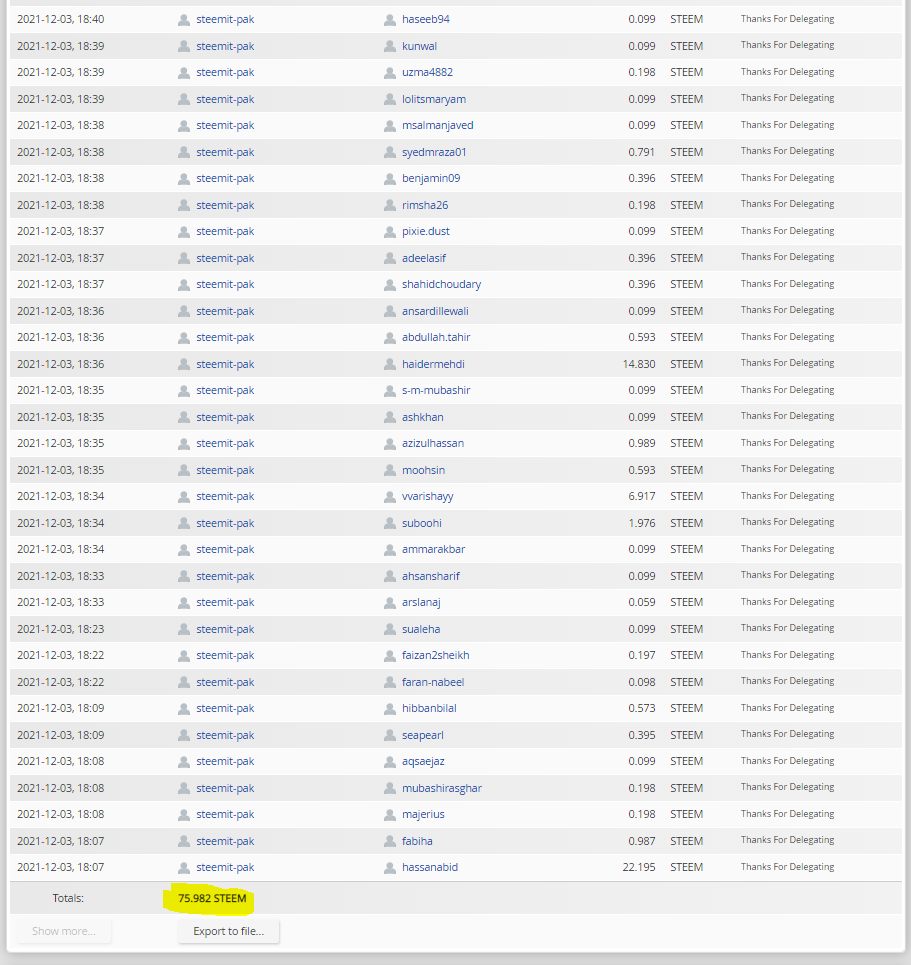Open the sualeha recipient link
Viewport: 911px width, 965px height.
point(421,629)
